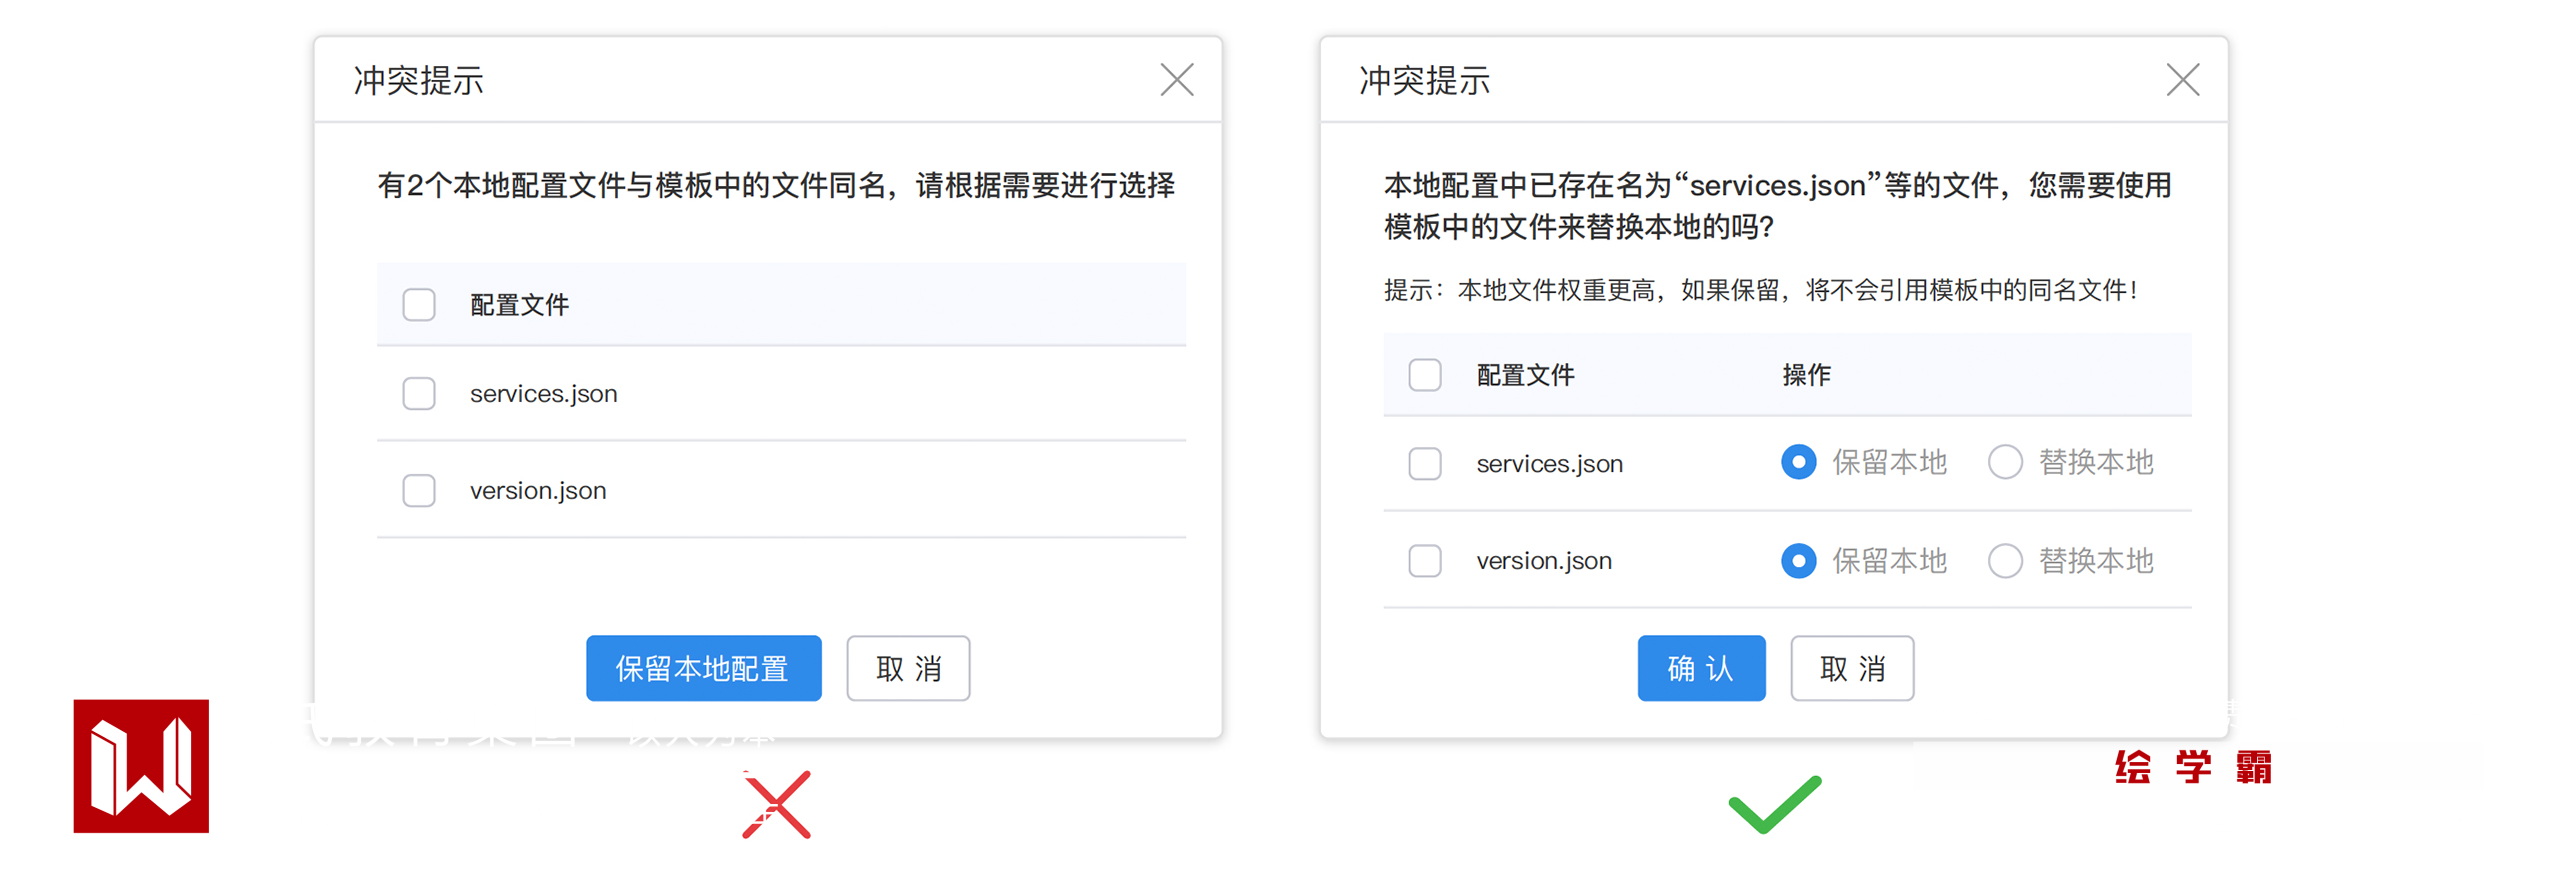Close the left 冲突提示 dialog
This screenshot has width=2558, height=884.
[x=1176, y=80]
